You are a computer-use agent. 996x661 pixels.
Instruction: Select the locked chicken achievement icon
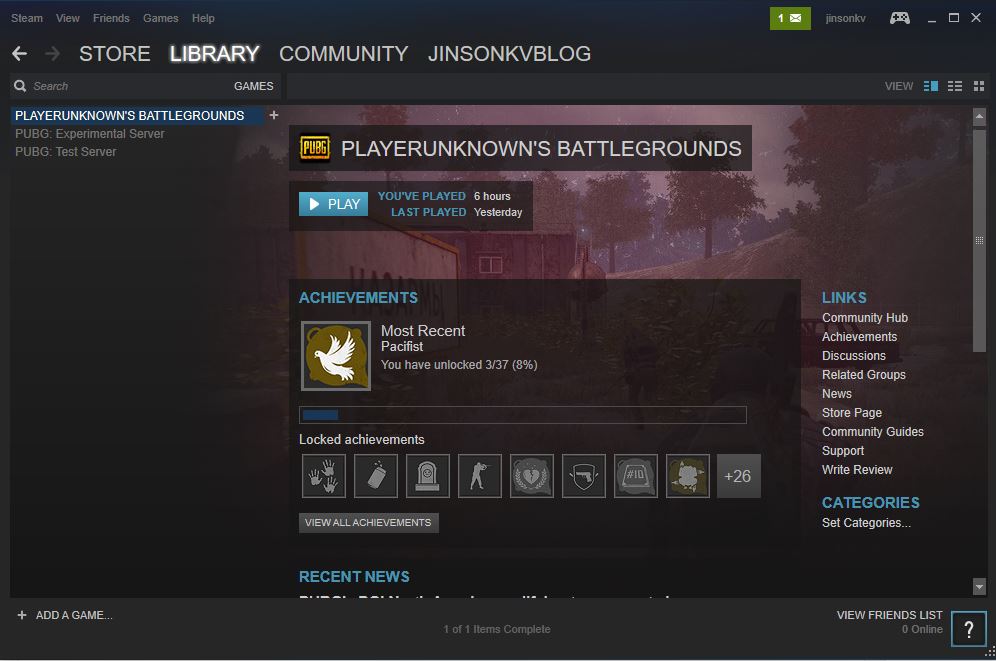tap(687, 476)
